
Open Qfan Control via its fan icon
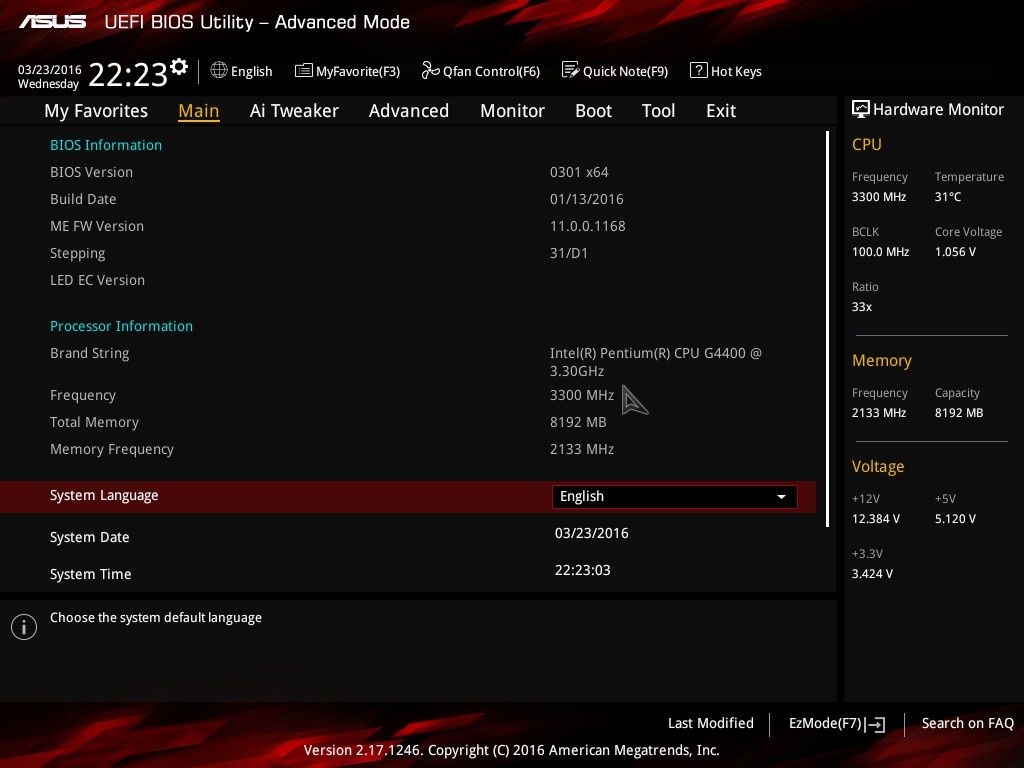(430, 70)
